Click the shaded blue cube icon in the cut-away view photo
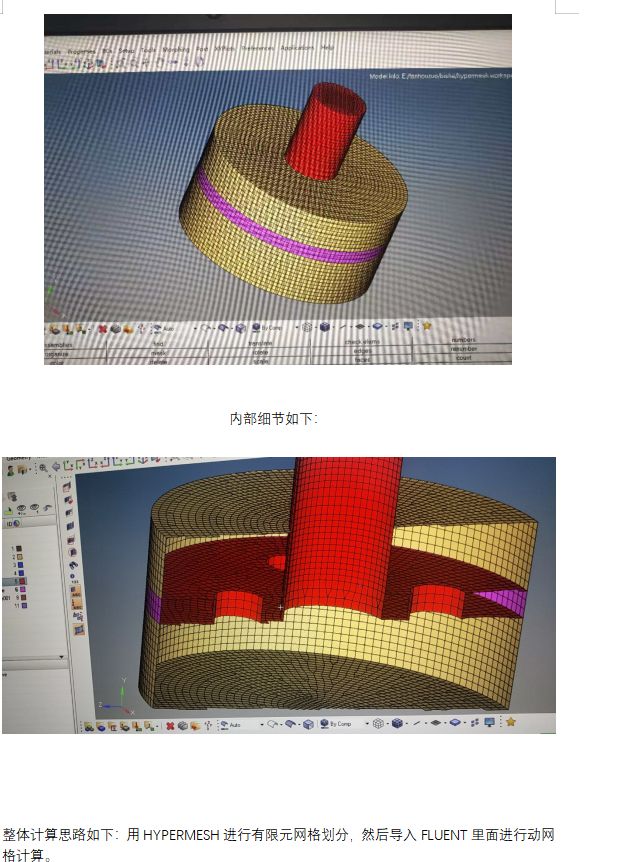This screenshot has width=632, height=862. click(397, 723)
